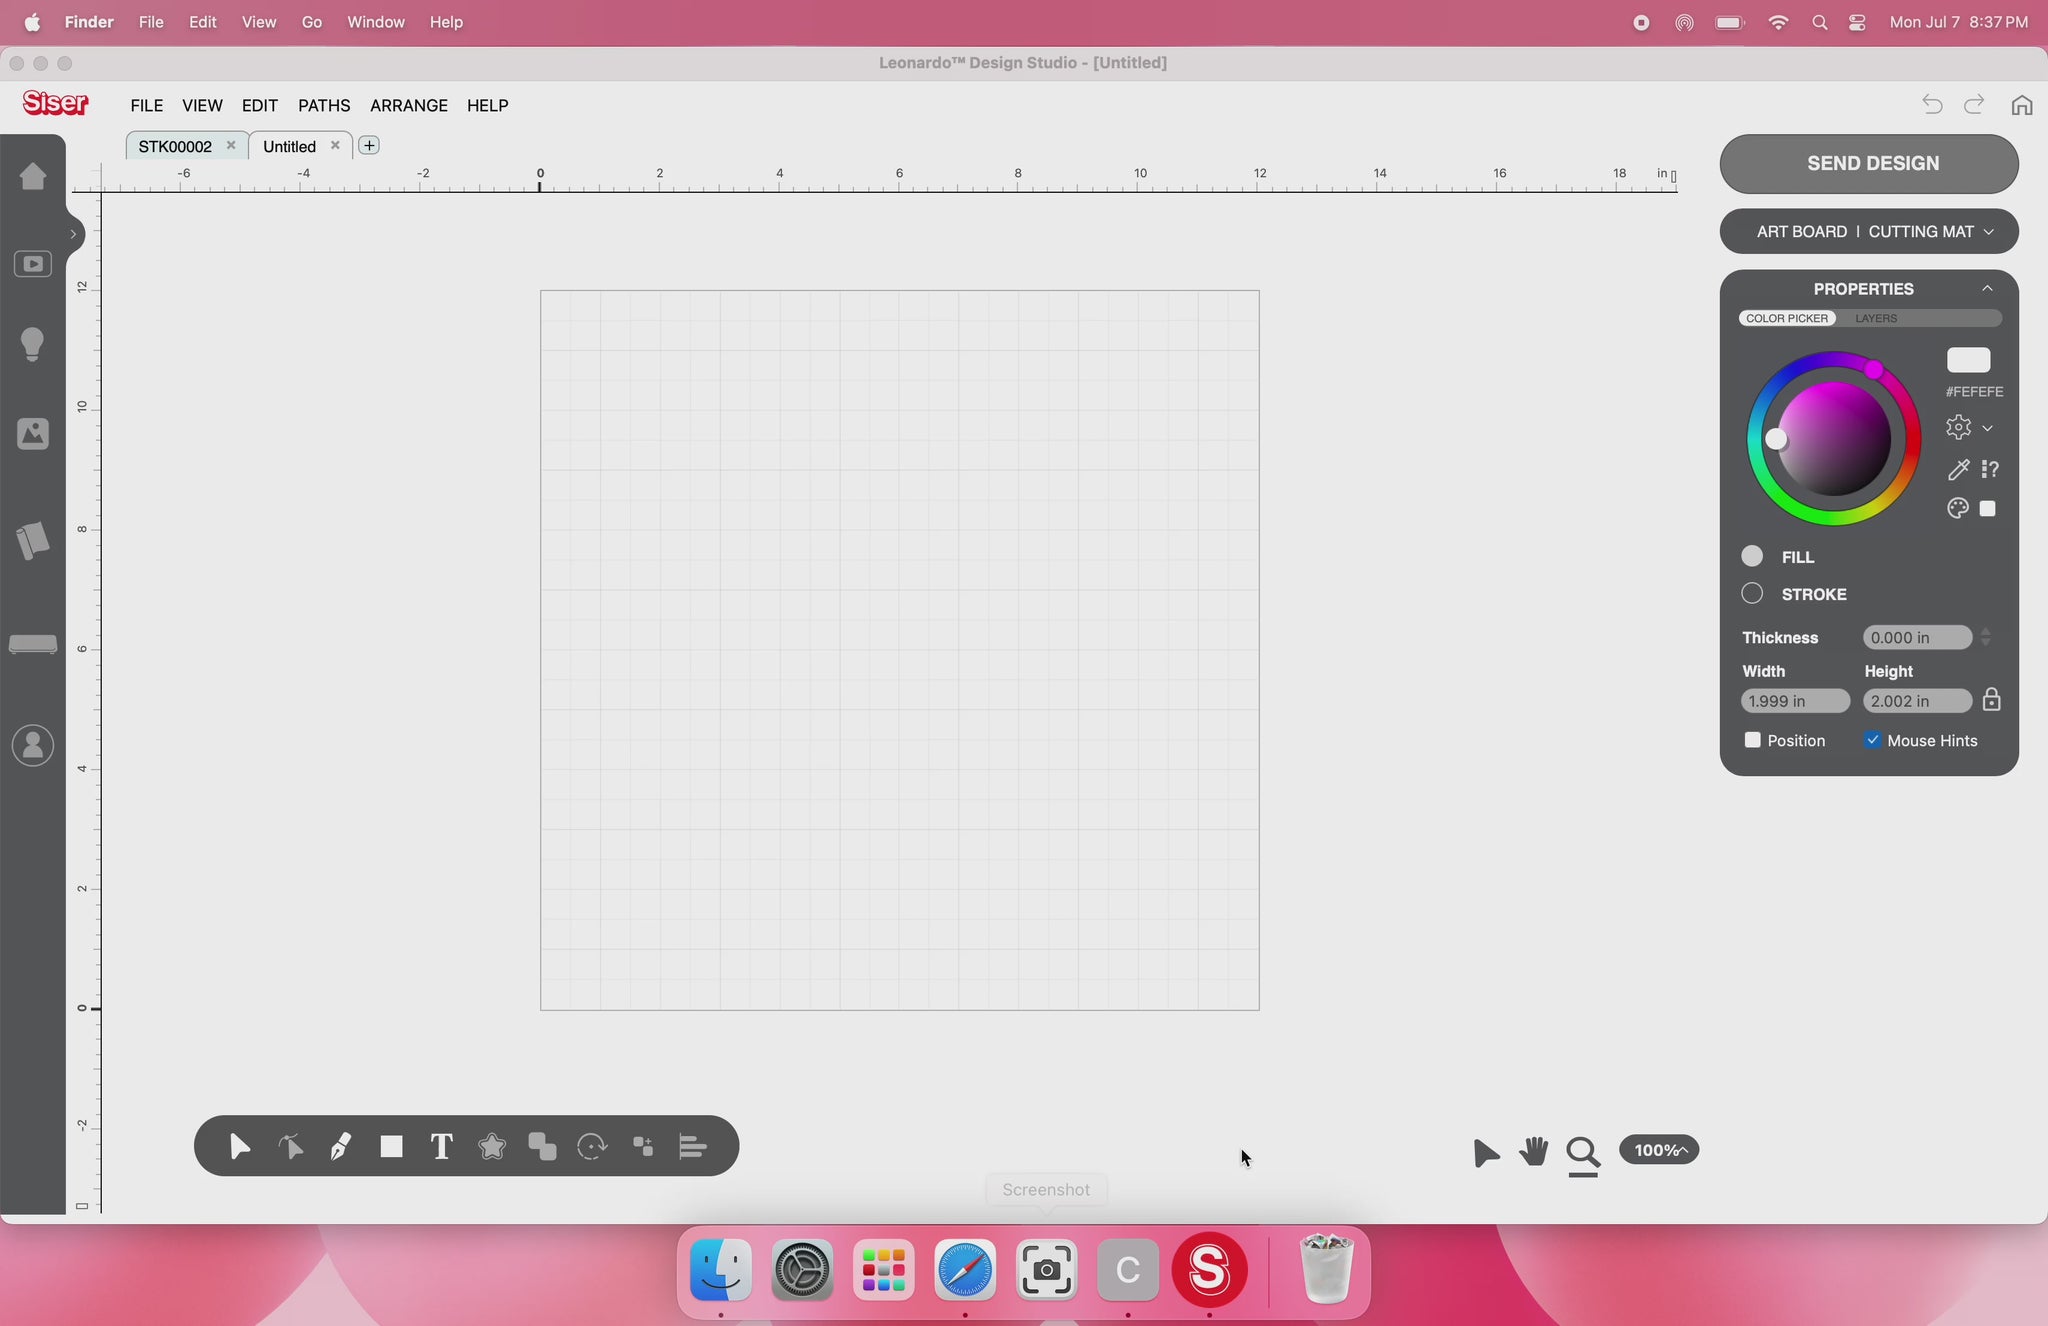The height and width of the screenshot is (1326, 2048).
Task: Pick the star Shapes tool
Action: (x=492, y=1146)
